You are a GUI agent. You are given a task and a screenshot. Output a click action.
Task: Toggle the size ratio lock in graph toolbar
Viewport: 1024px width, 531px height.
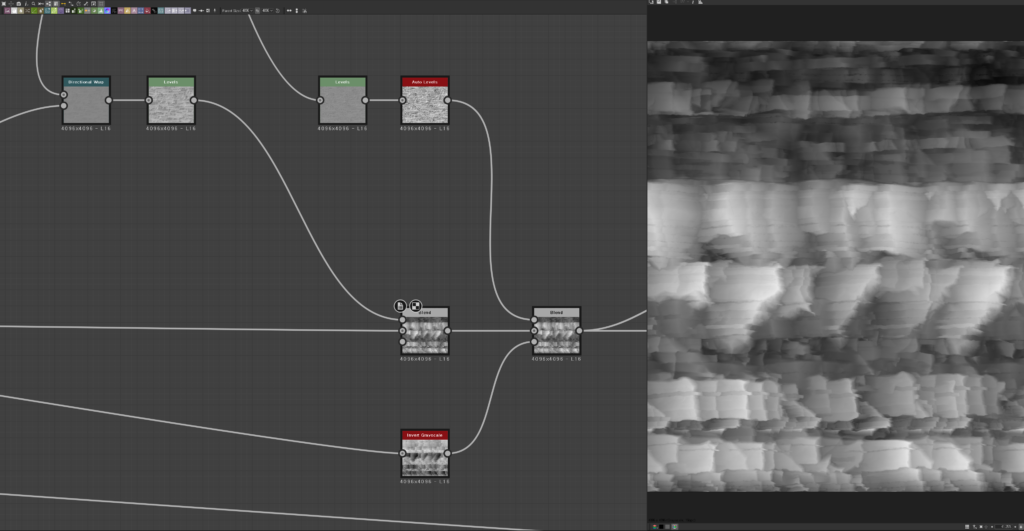[257, 10]
